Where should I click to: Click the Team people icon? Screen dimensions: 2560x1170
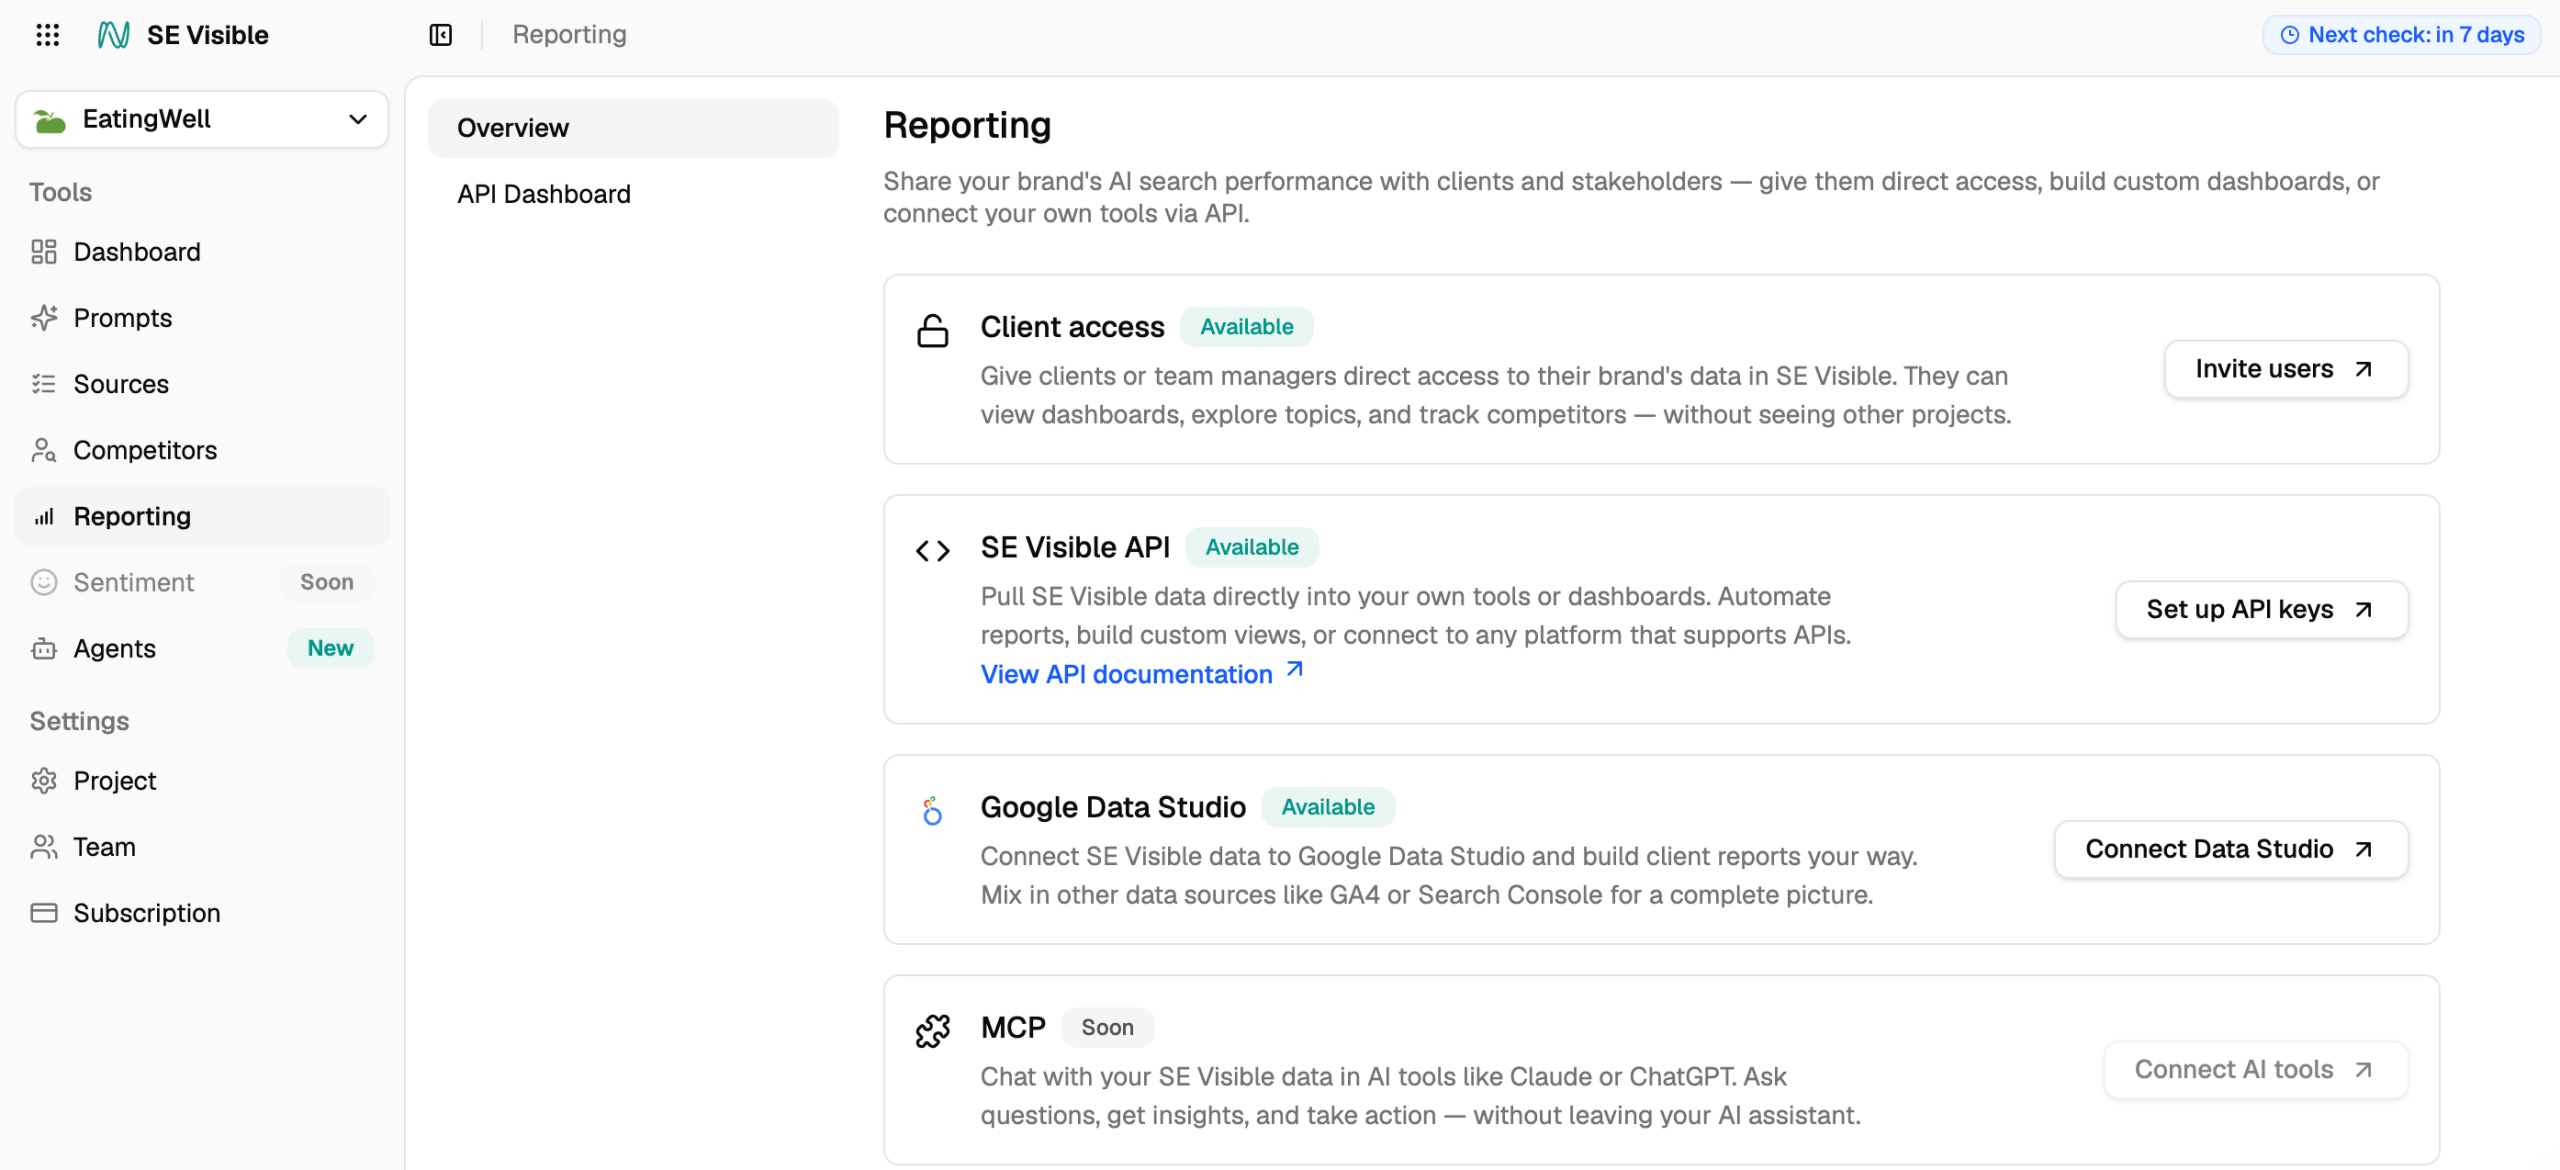pos(44,847)
